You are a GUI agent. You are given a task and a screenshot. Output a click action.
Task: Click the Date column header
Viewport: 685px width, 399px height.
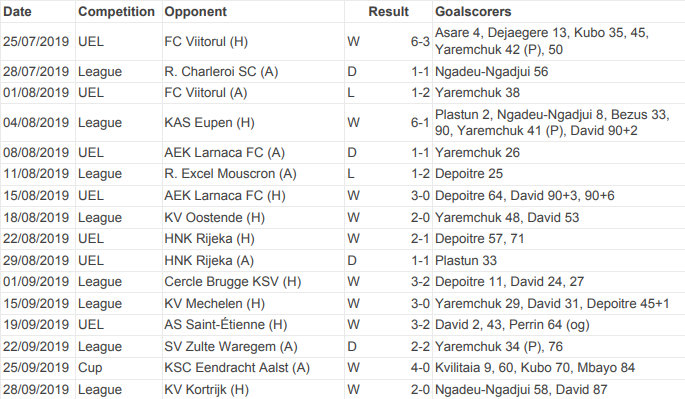click(17, 11)
